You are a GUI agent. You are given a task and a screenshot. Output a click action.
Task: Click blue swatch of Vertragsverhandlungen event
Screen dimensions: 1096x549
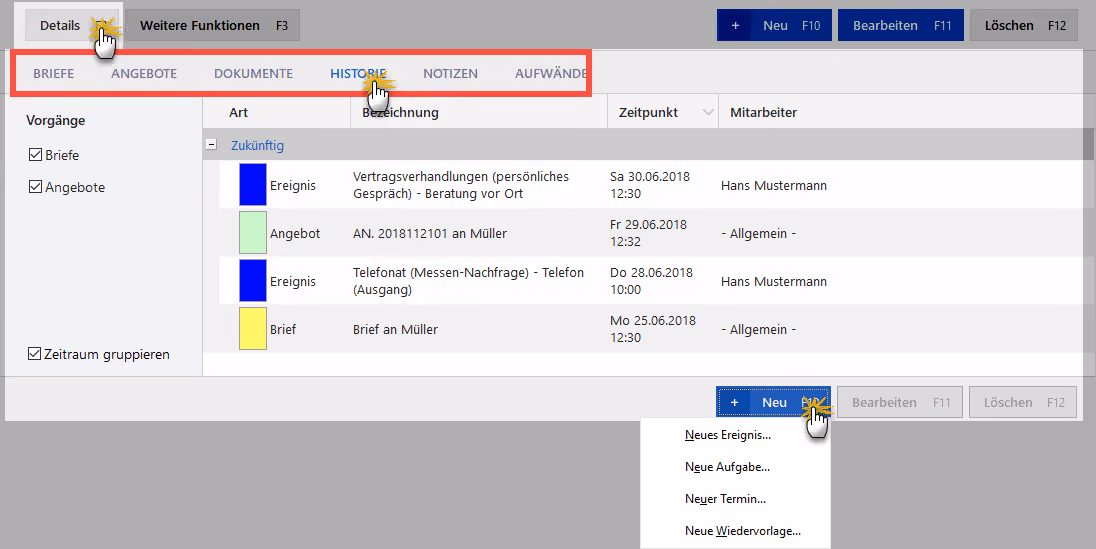pyautogui.click(x=252, y=185)
